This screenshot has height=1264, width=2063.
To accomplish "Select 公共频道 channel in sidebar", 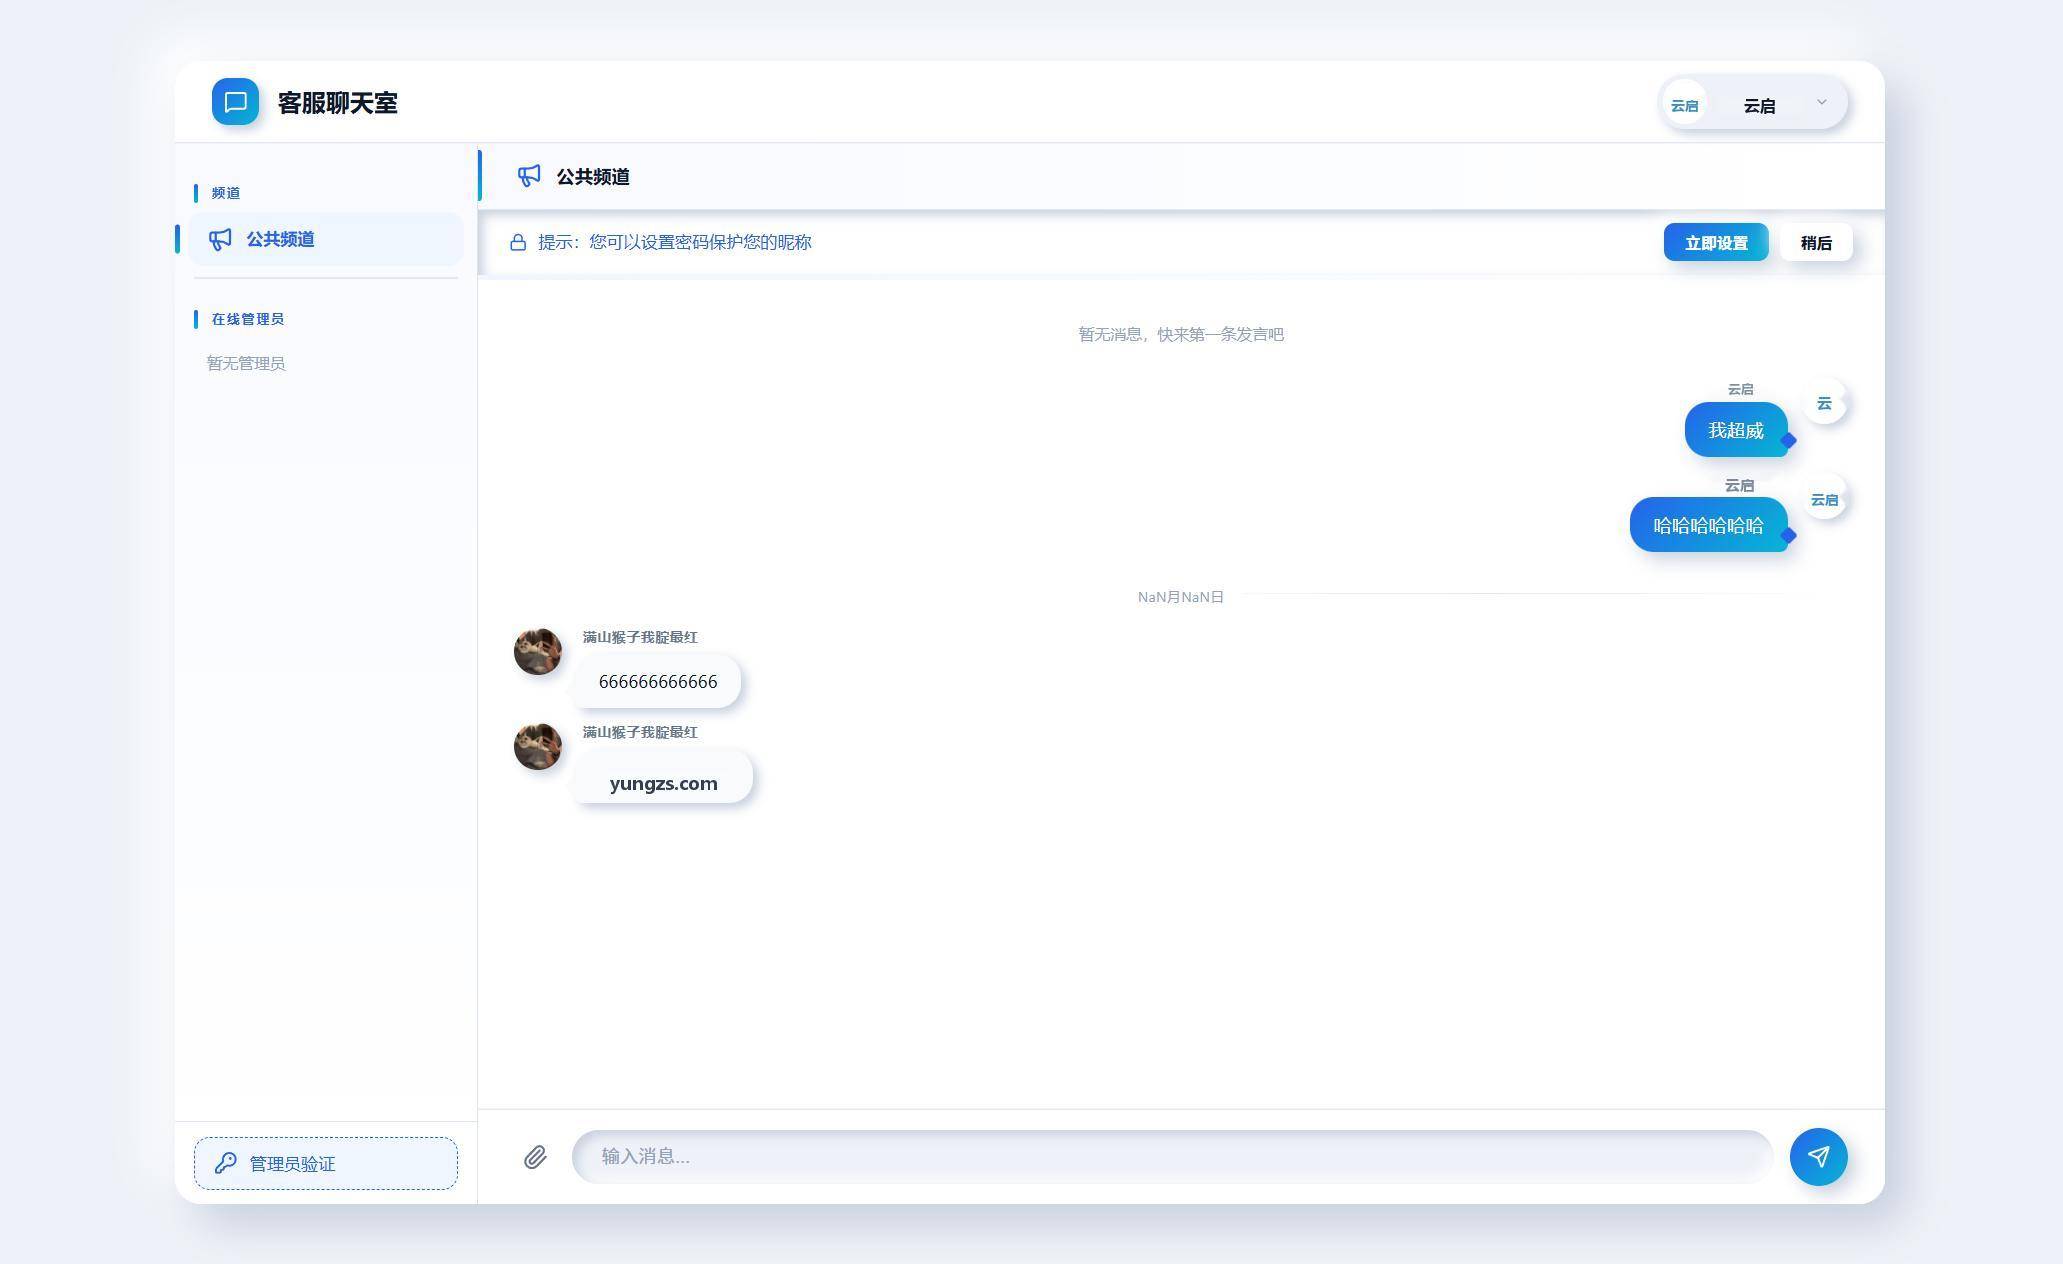I will (x=326, y=239).
